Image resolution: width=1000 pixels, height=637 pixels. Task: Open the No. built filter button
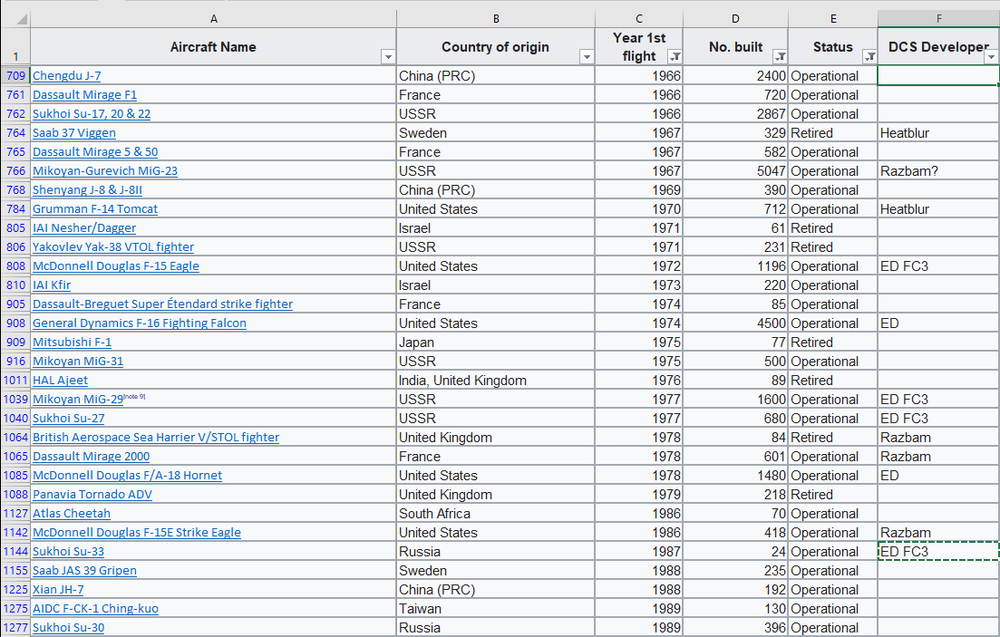pos(780,57)
